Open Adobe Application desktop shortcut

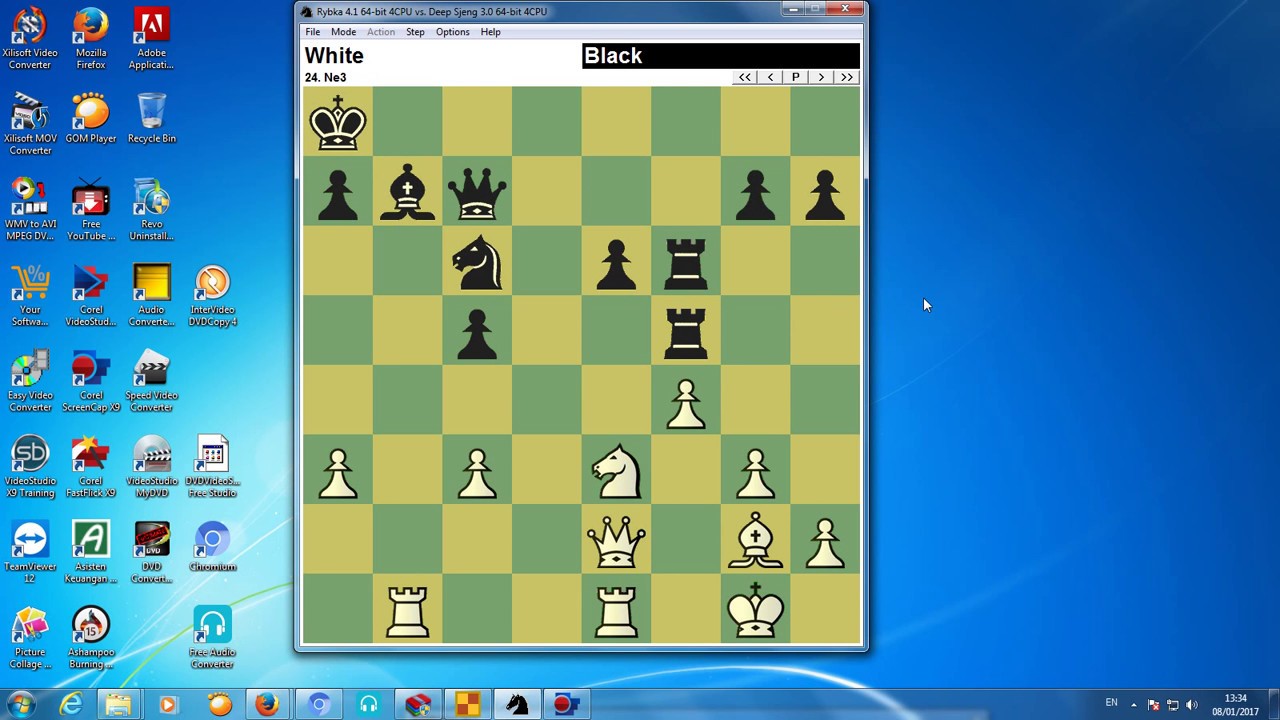[x=152, y=40]
